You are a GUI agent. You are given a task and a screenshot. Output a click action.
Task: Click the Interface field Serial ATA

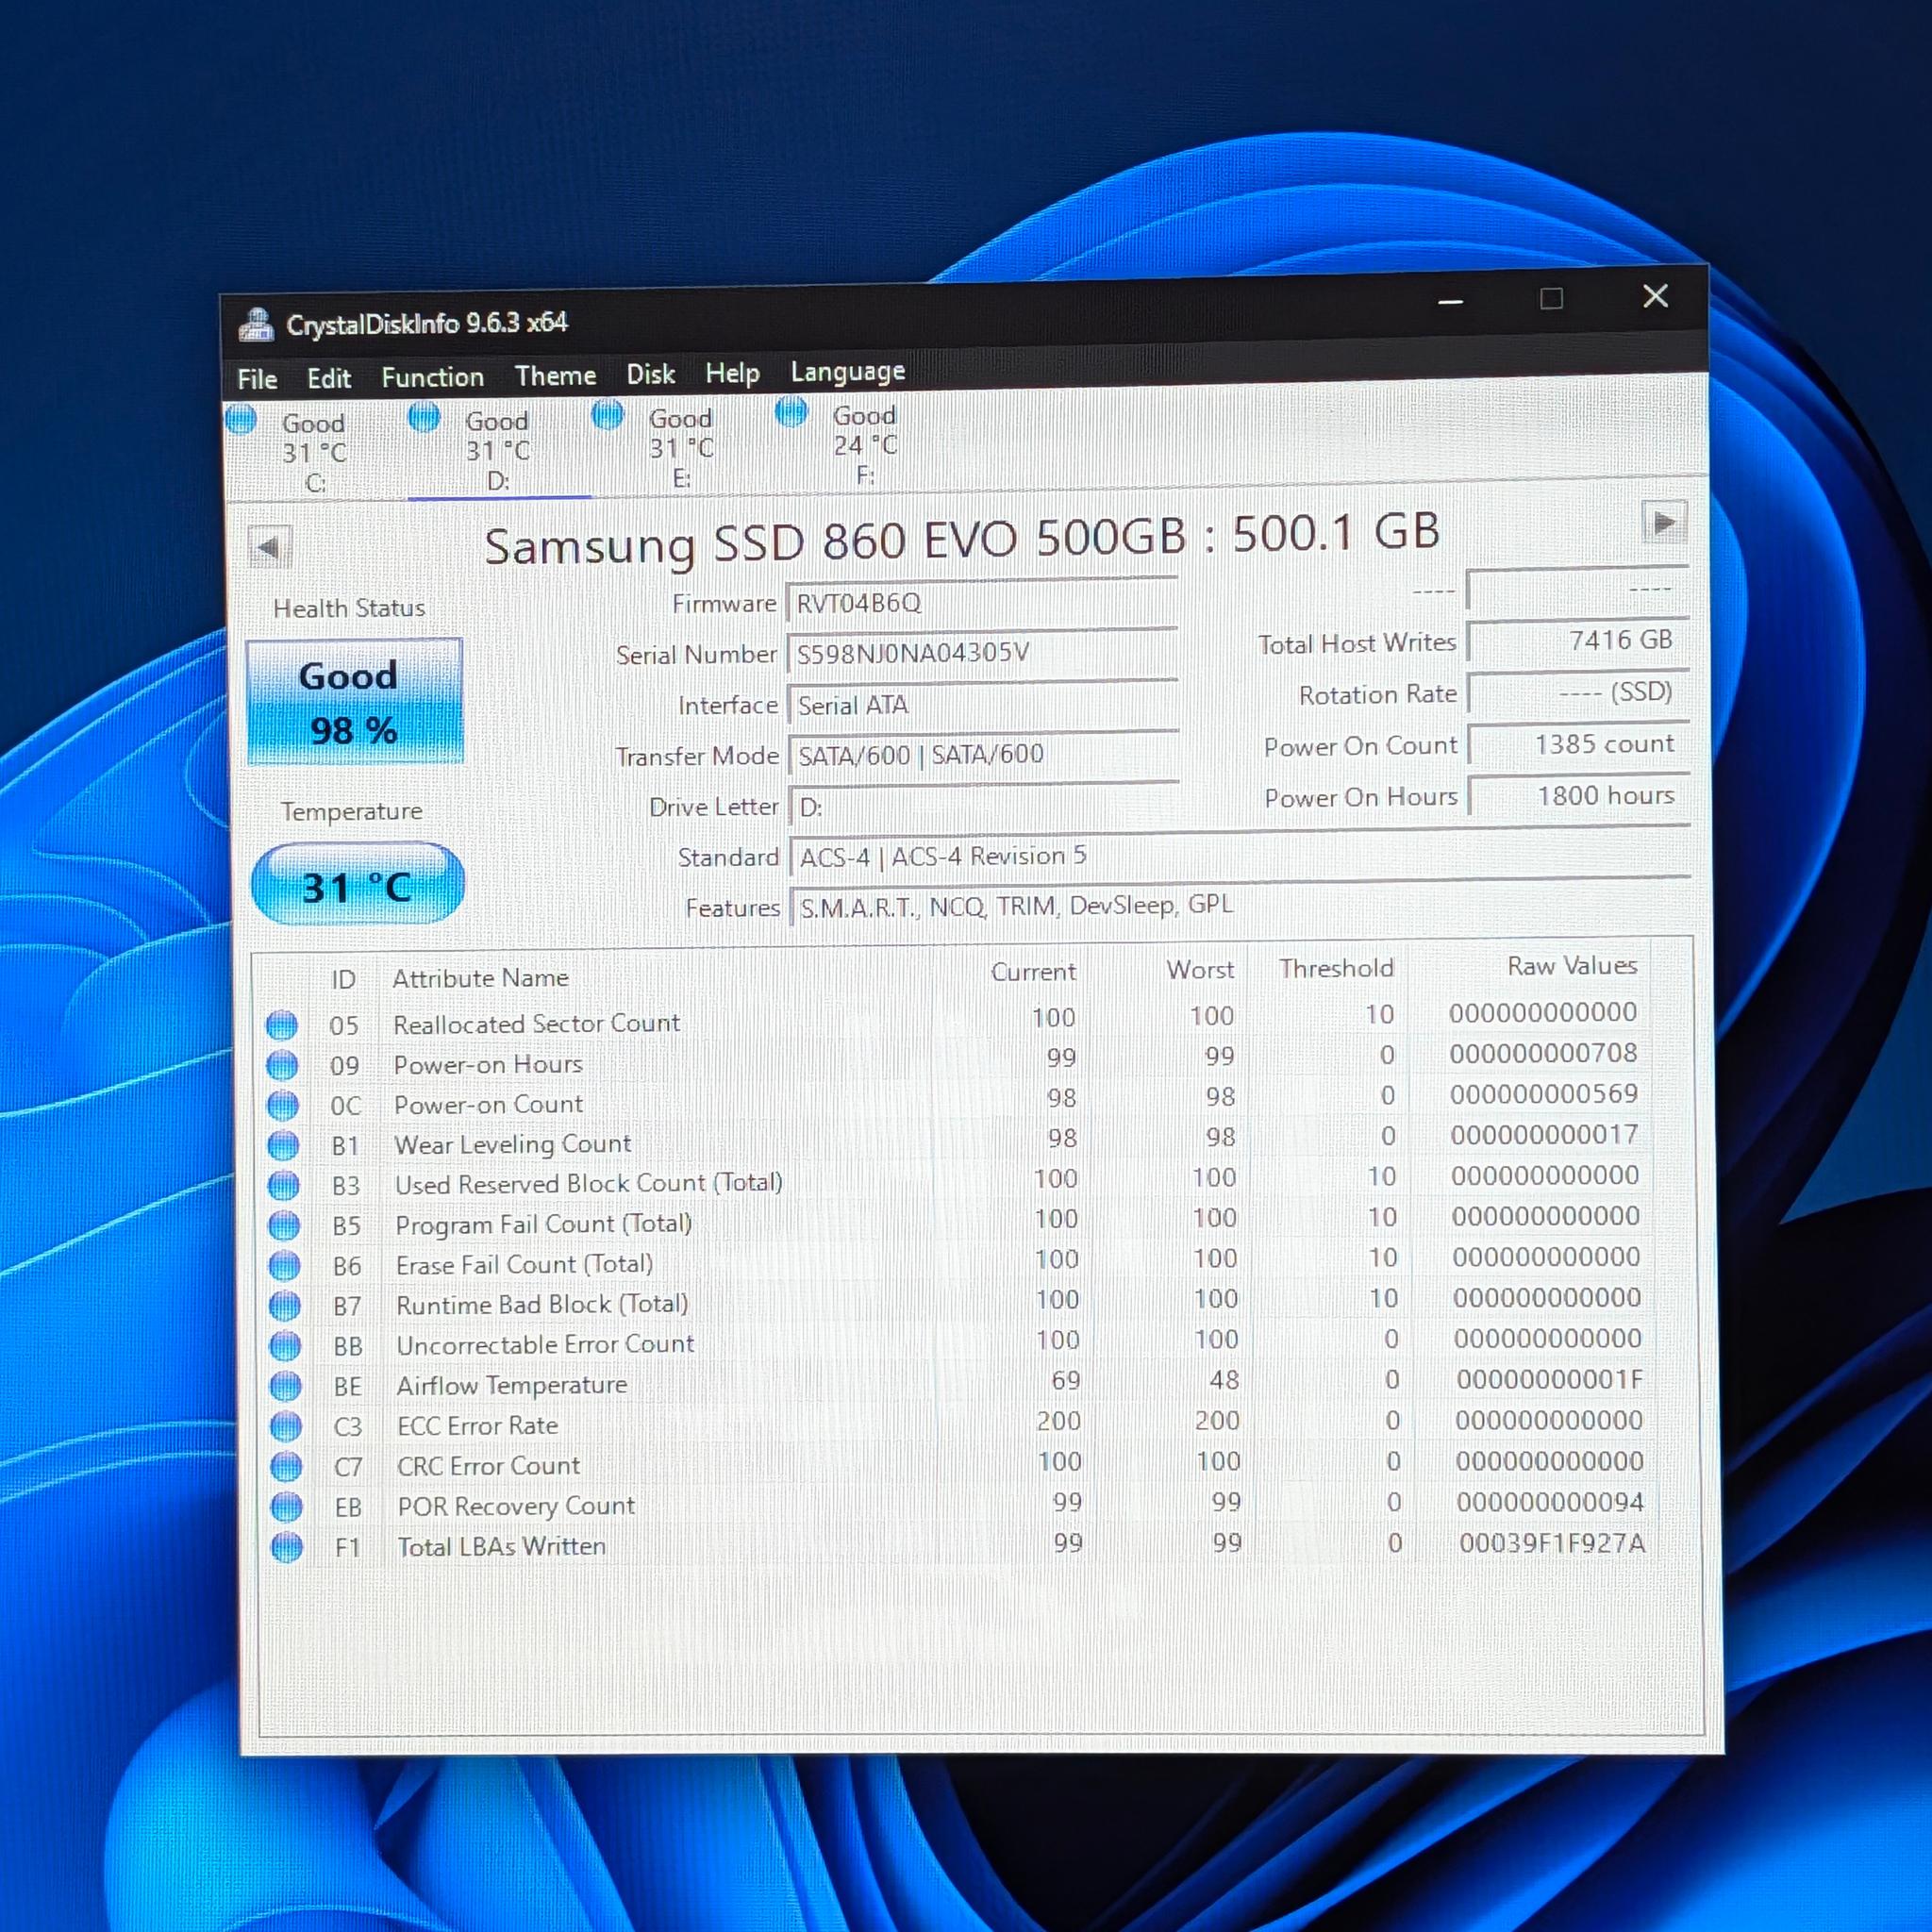point(983,704)
